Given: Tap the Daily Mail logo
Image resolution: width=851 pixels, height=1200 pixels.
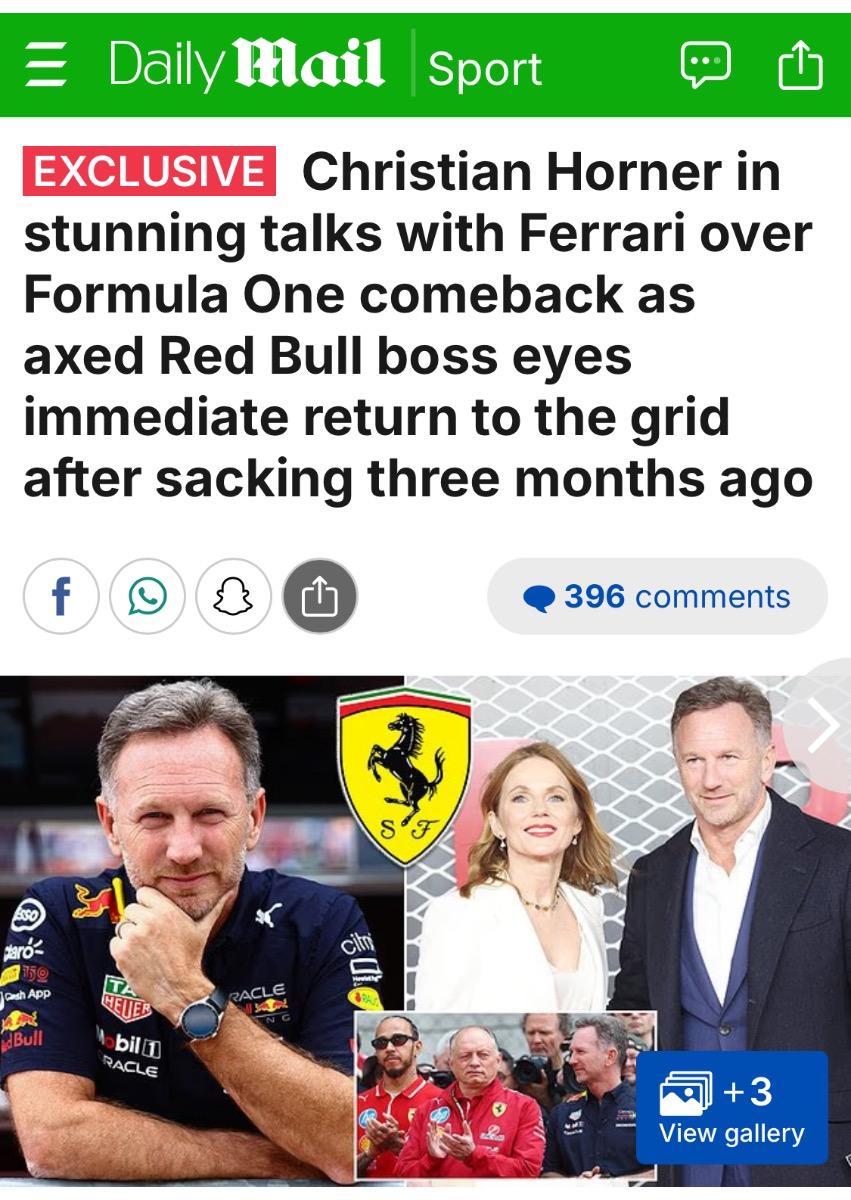Looking at the screenshot, I should coord(246,66).
